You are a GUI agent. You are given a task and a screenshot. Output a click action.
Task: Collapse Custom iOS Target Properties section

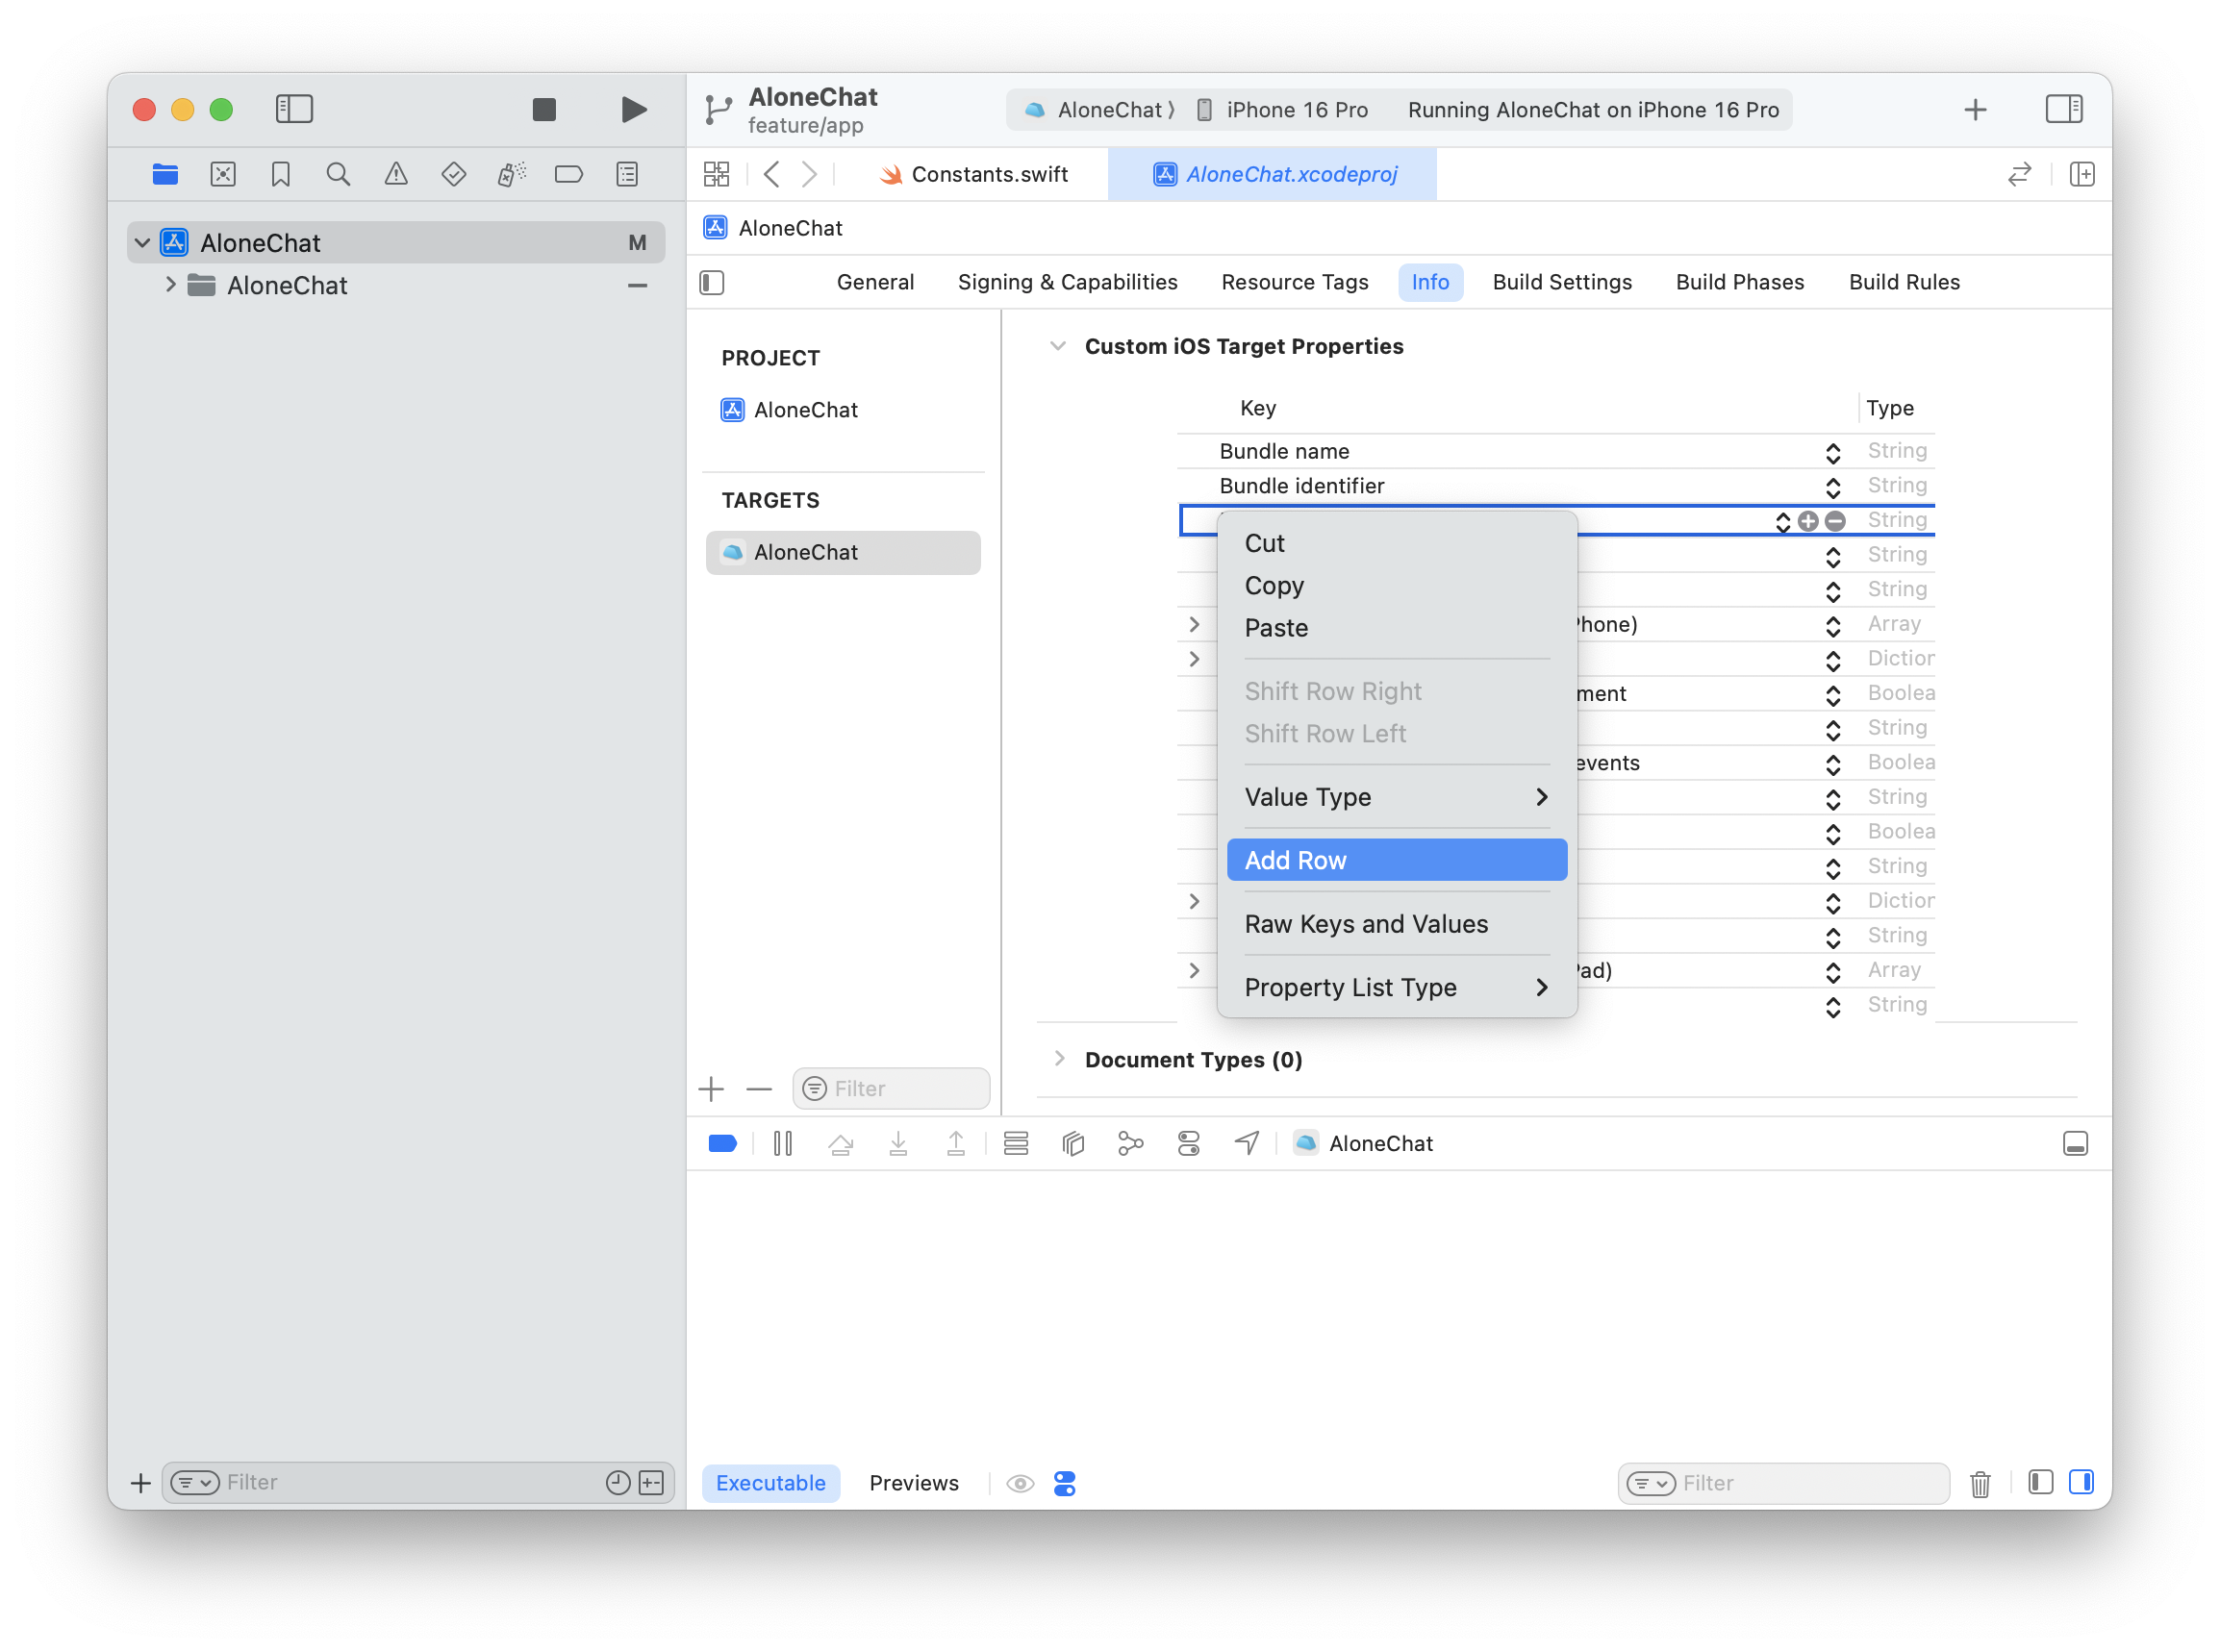(x=1057, y=346)
